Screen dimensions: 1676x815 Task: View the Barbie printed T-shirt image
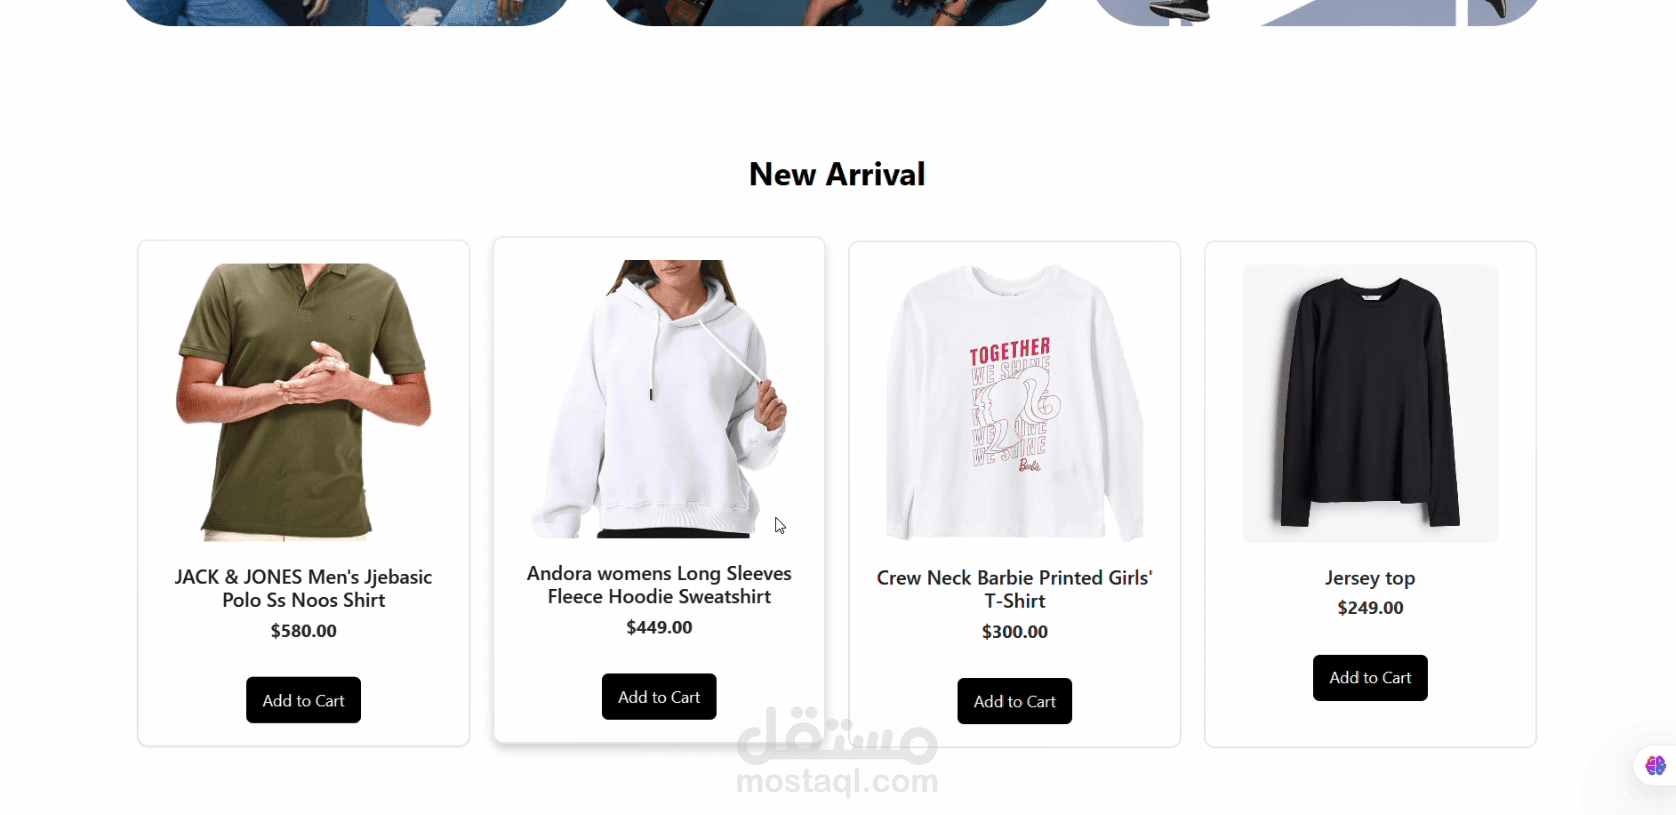click(1015, 404)
